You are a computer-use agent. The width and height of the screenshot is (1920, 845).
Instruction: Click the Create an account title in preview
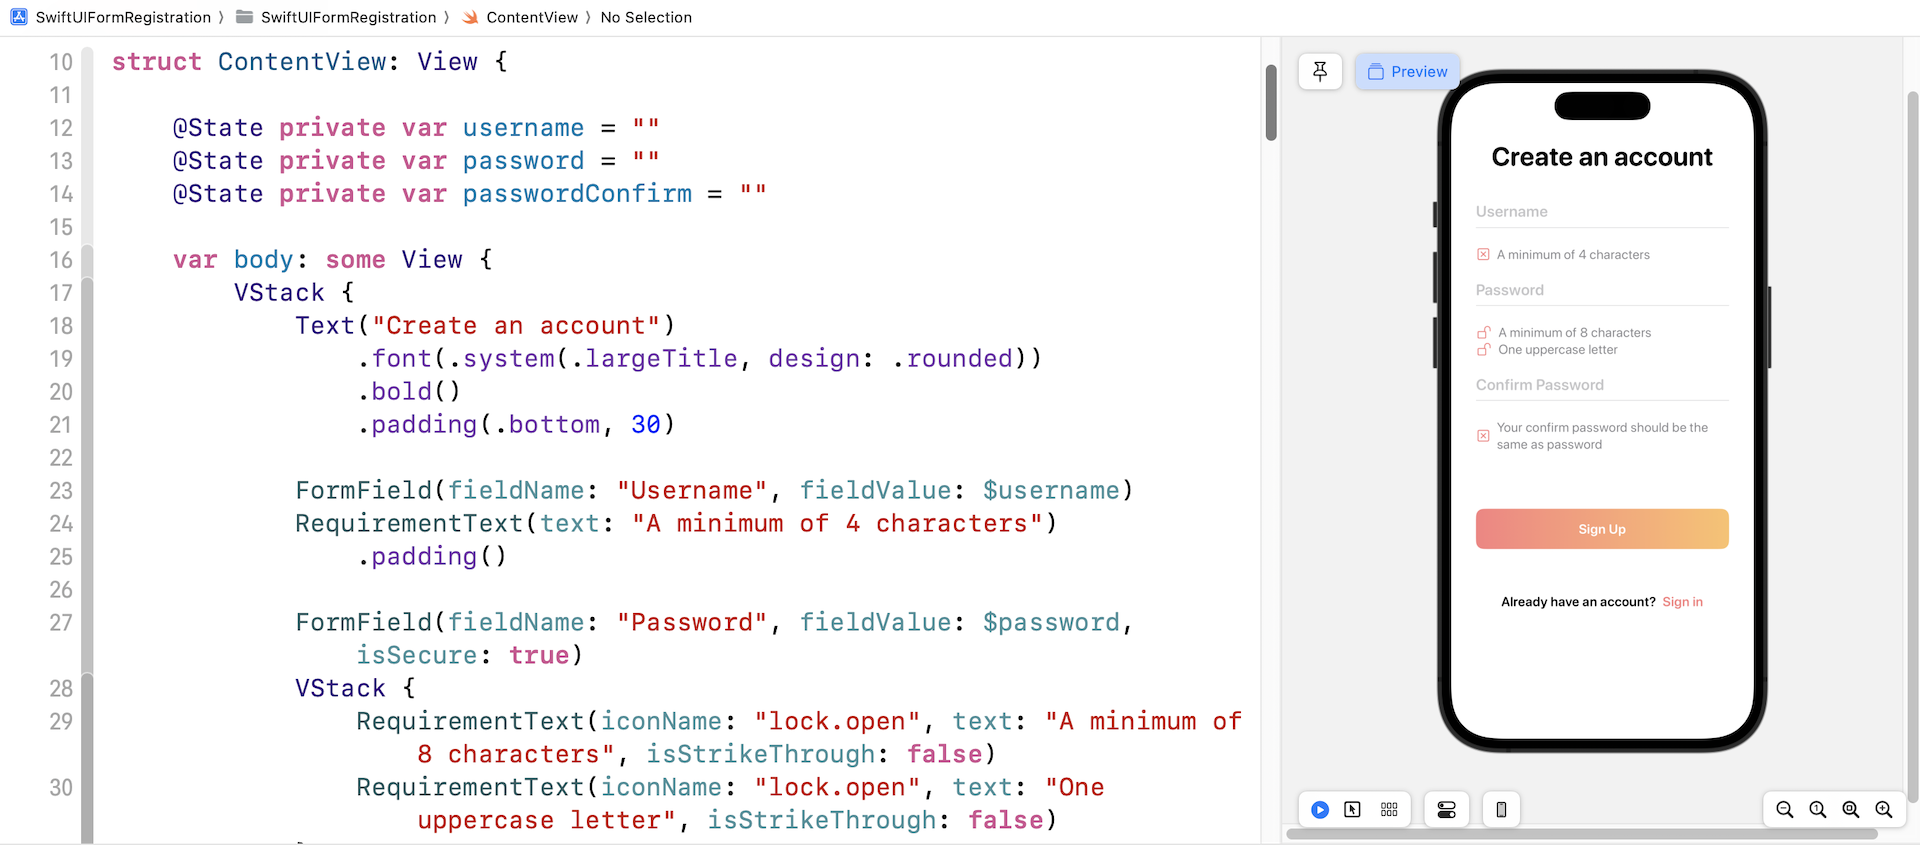1602,157
